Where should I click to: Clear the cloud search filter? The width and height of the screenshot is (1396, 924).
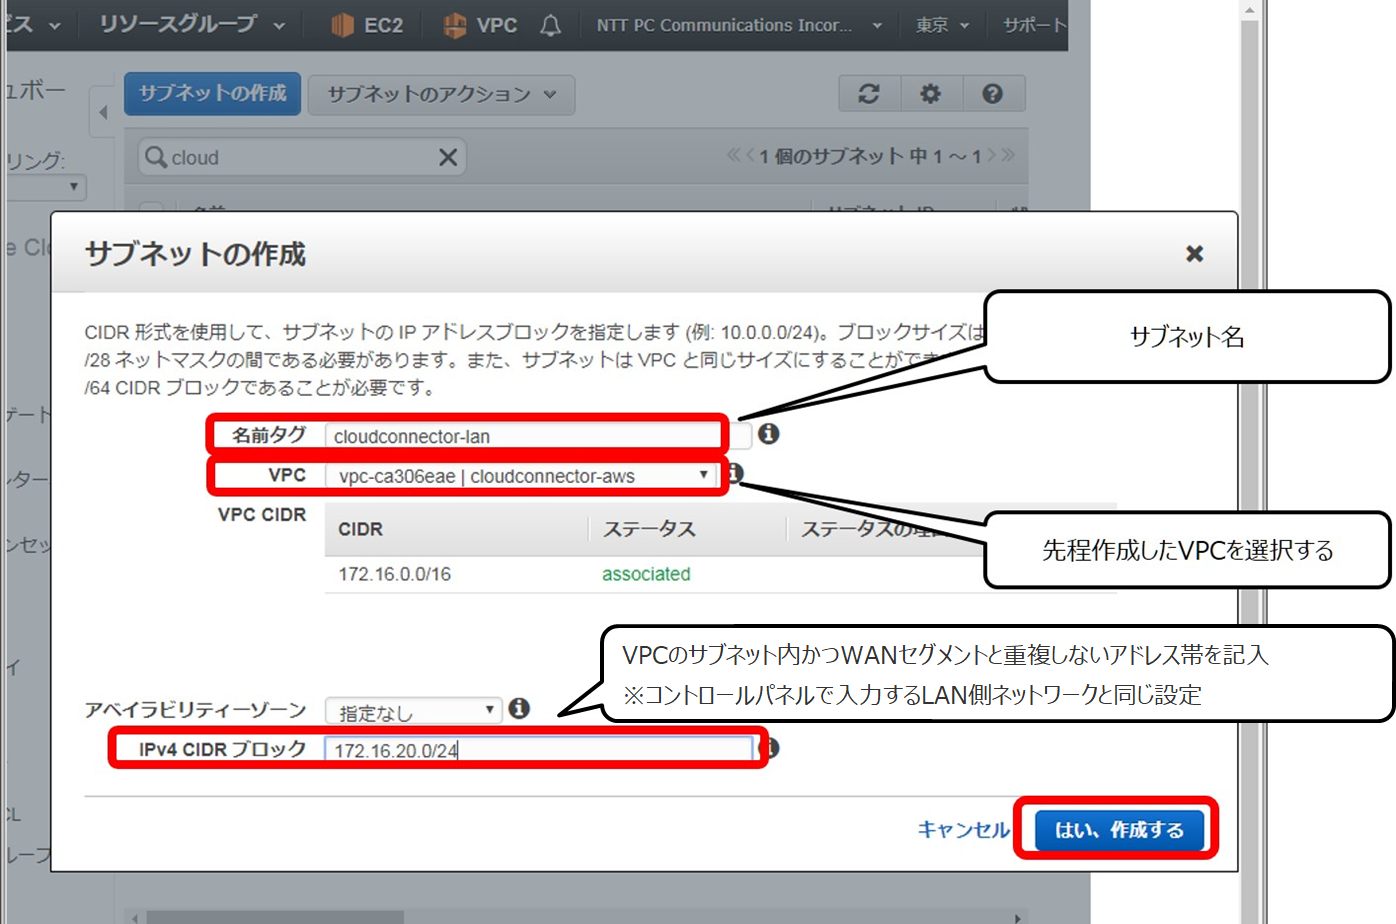coord(448,157)
